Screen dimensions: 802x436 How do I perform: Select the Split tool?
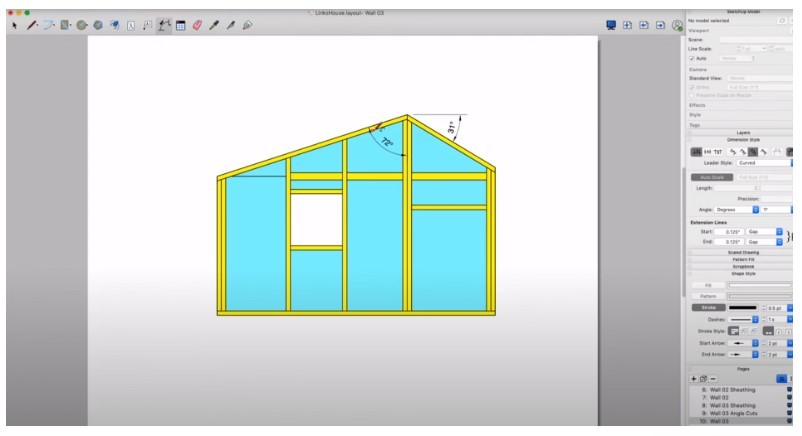(x=231, y=25)
